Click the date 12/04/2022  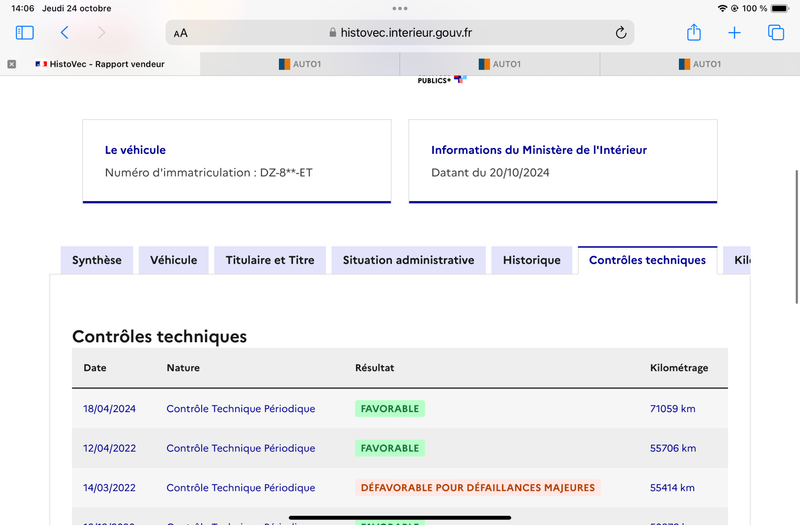tap(110, 448)
